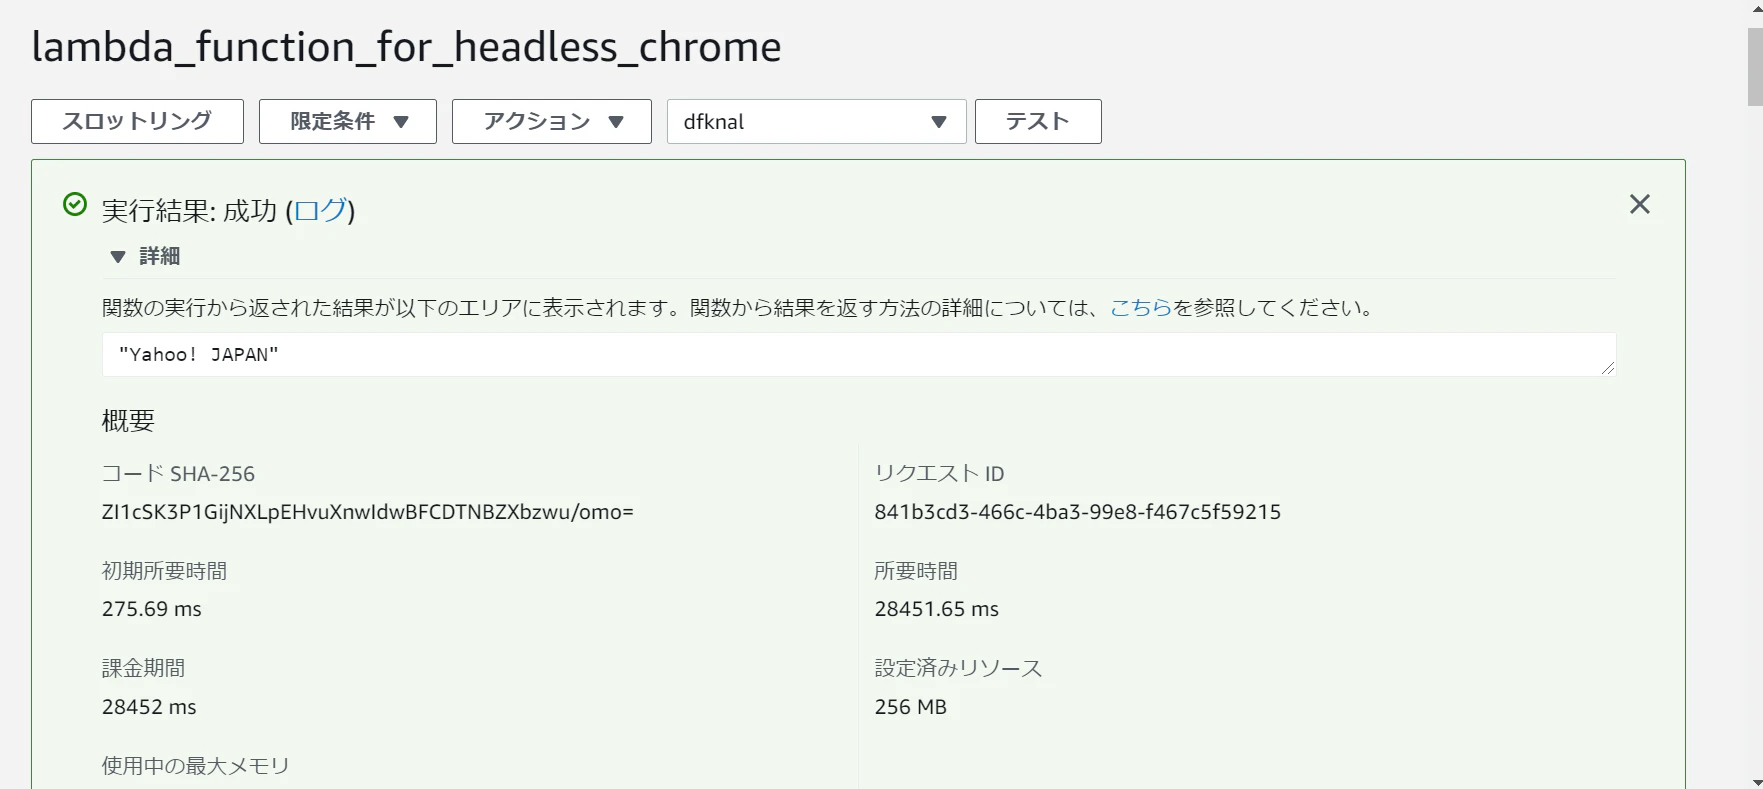The height and width of the screenshot is (789, 1763).
Task: Open the アクション dropdown menu
Action: tap(552, 121)
